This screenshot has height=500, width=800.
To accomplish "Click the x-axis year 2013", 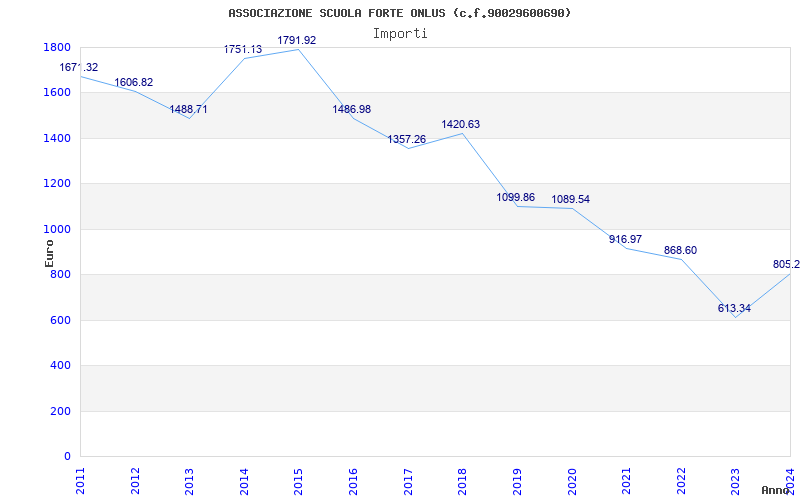I will point(189,481).
